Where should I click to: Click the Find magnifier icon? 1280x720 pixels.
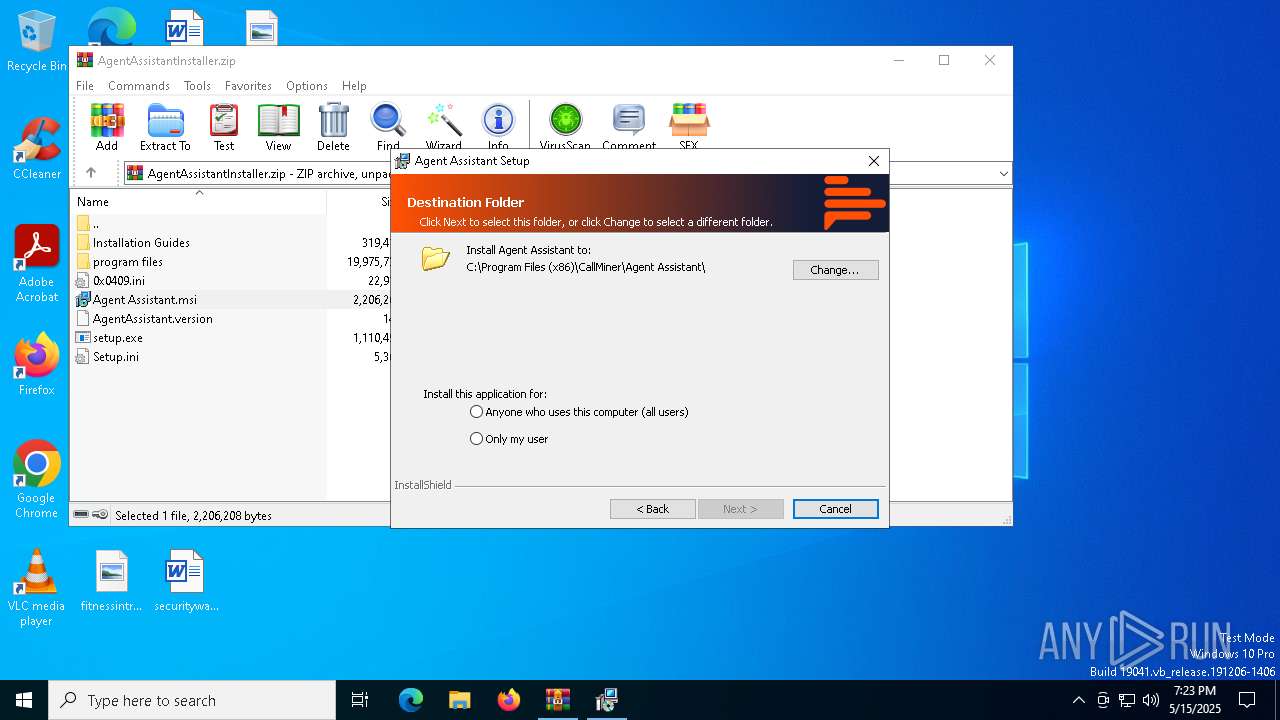coord(388,126)
